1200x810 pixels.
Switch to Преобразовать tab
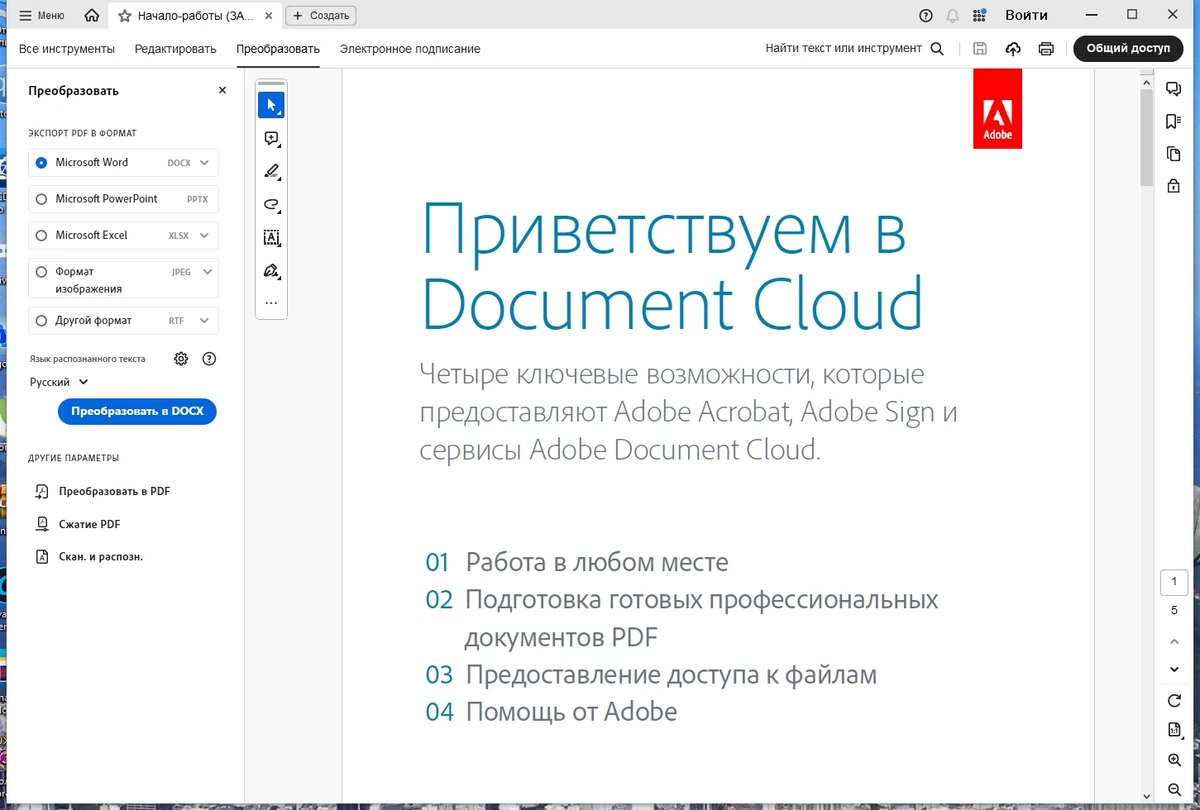pyautogui.click(x=278, y=49)
